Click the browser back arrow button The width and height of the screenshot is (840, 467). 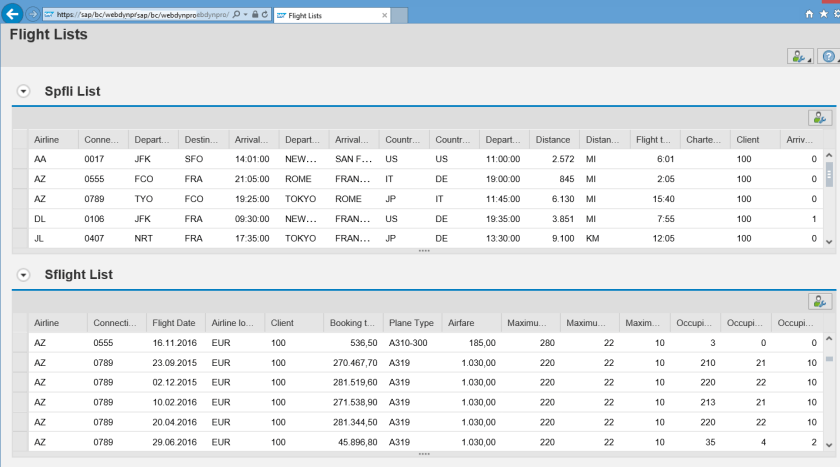pyautogui.click(x=13, y=14)
